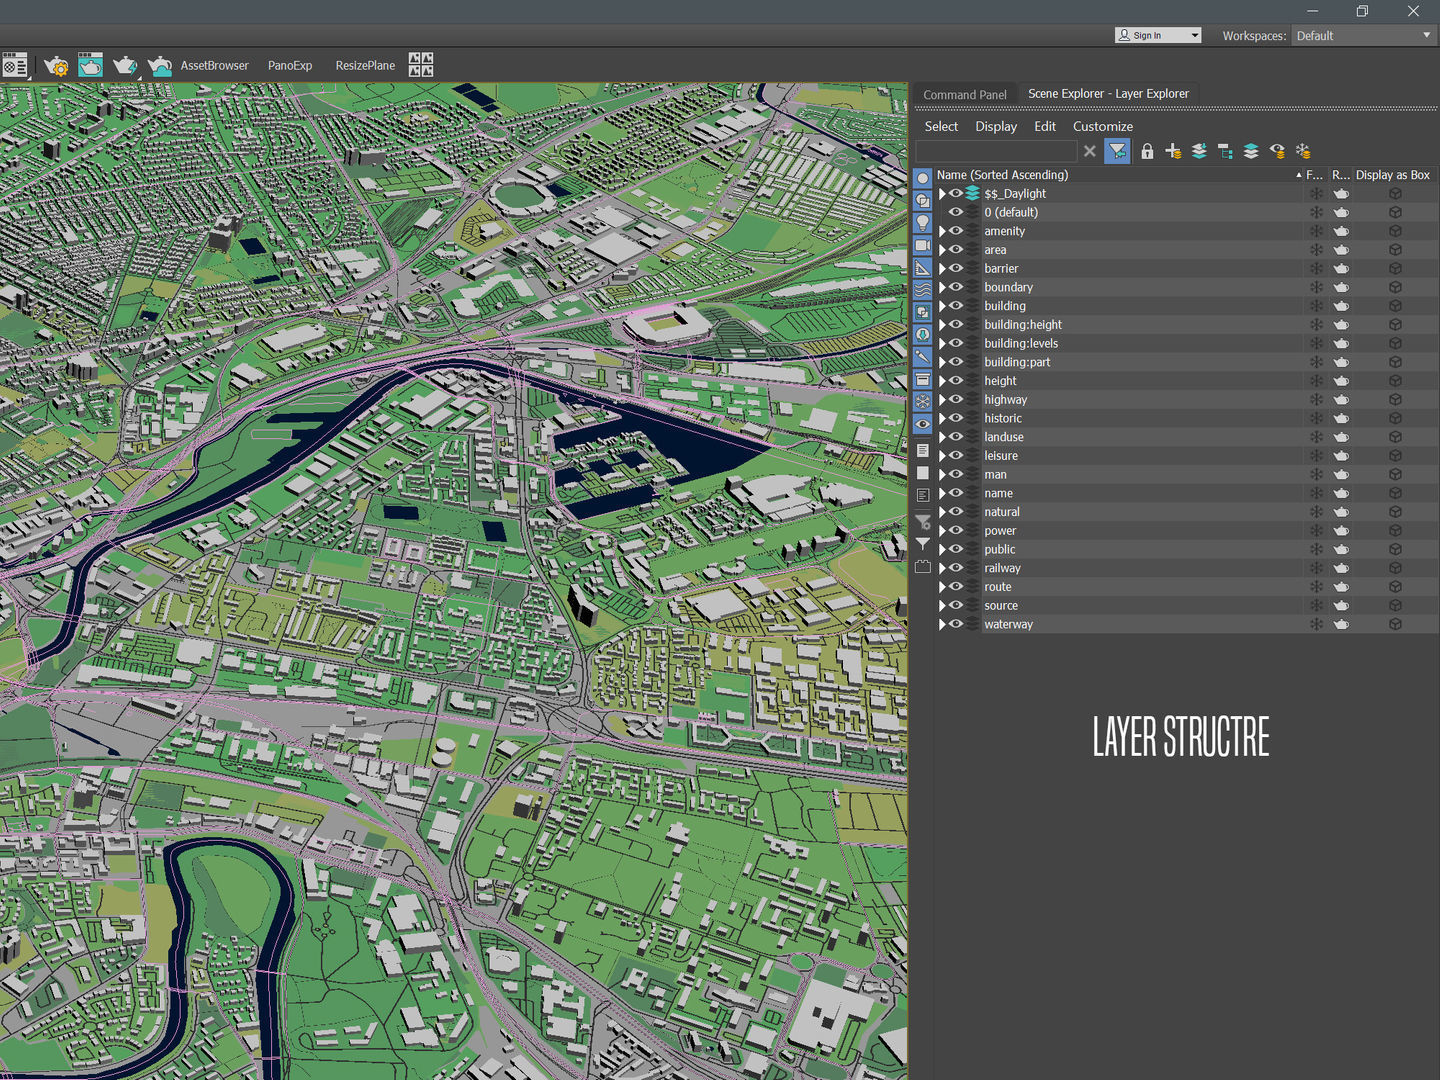Toggle the display geometry sphere filter icon
The height and width of the screenshot is (1080, 1440).
(x=923, y=178)
